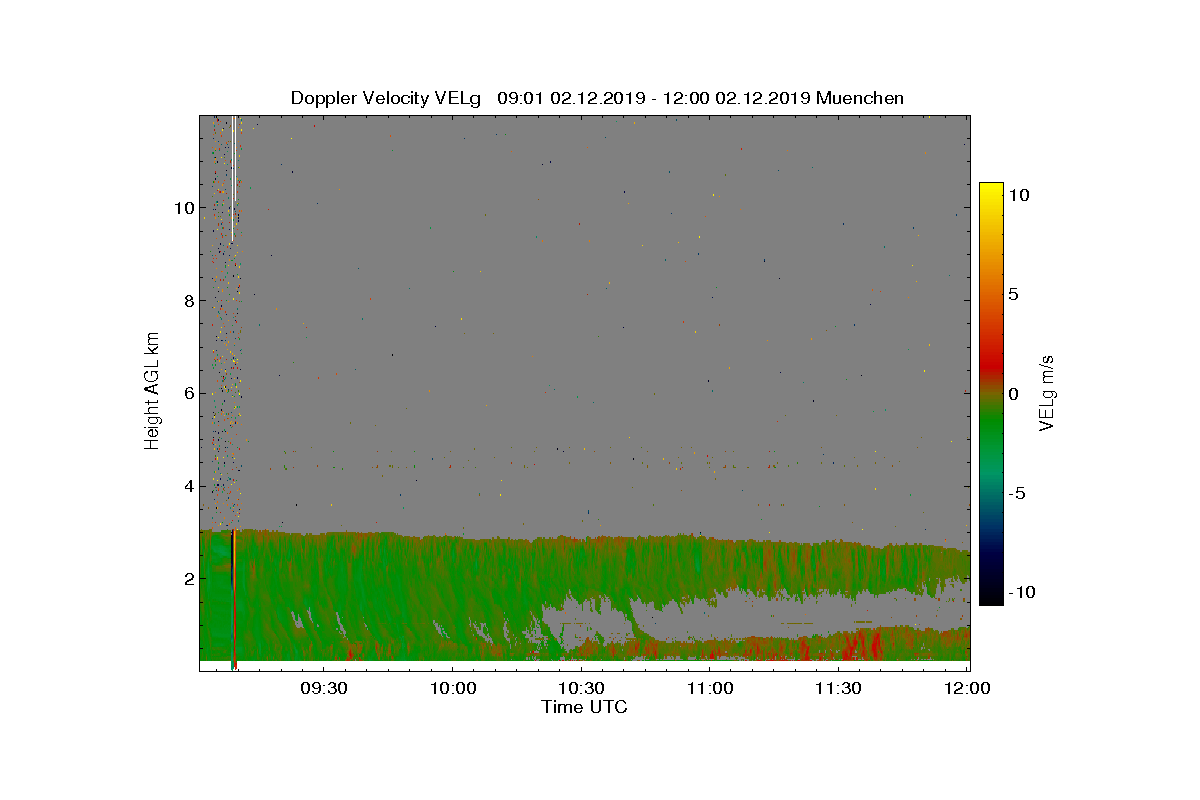Click the plot title 'Doppler Velocity VELg'
The image size is (1200, 800).
point(386,98)
